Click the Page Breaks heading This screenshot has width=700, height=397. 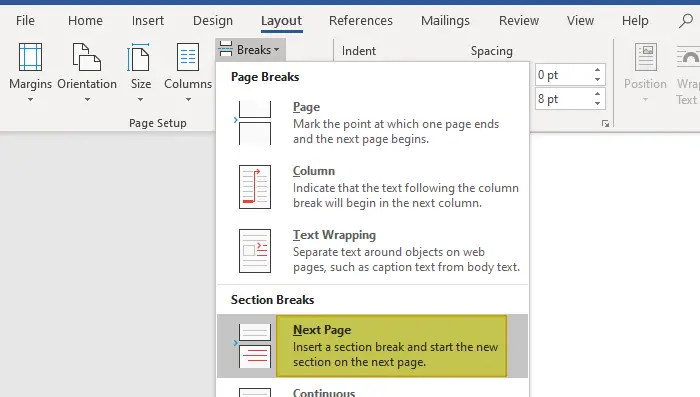coord(265,77)
